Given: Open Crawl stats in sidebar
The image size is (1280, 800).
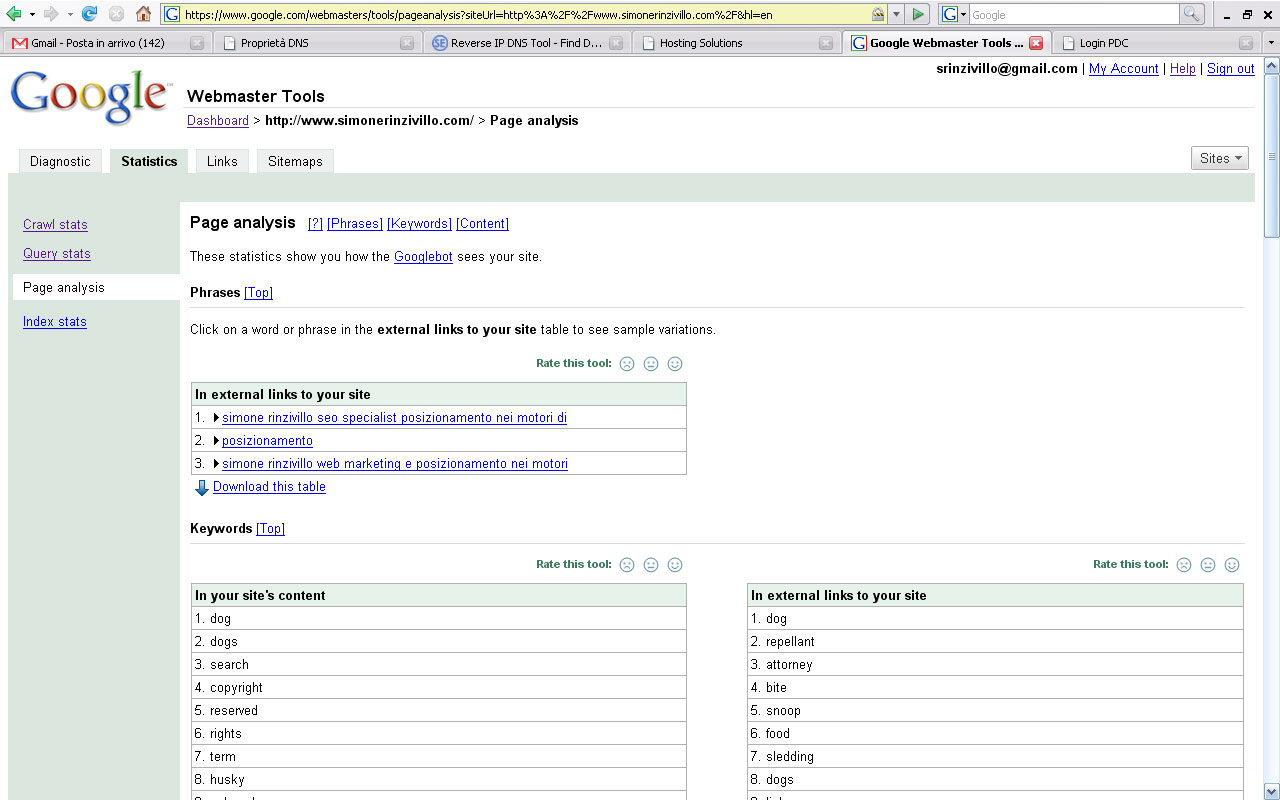Looking at the screenshot, I should (55, 225).
